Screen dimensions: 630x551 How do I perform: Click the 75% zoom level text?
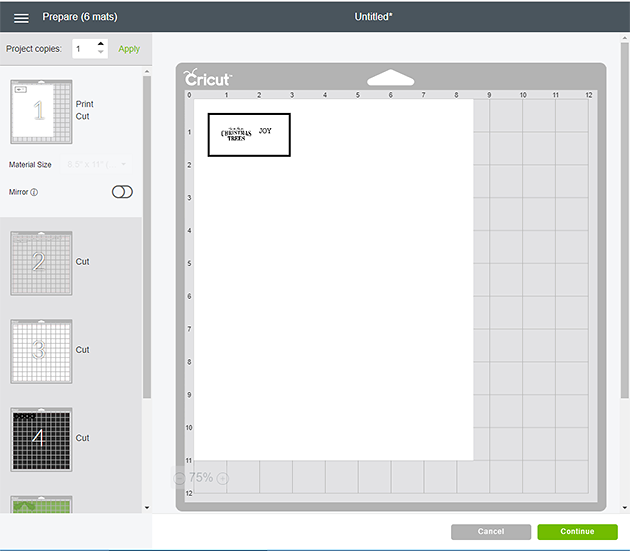[x=201, y=477]
